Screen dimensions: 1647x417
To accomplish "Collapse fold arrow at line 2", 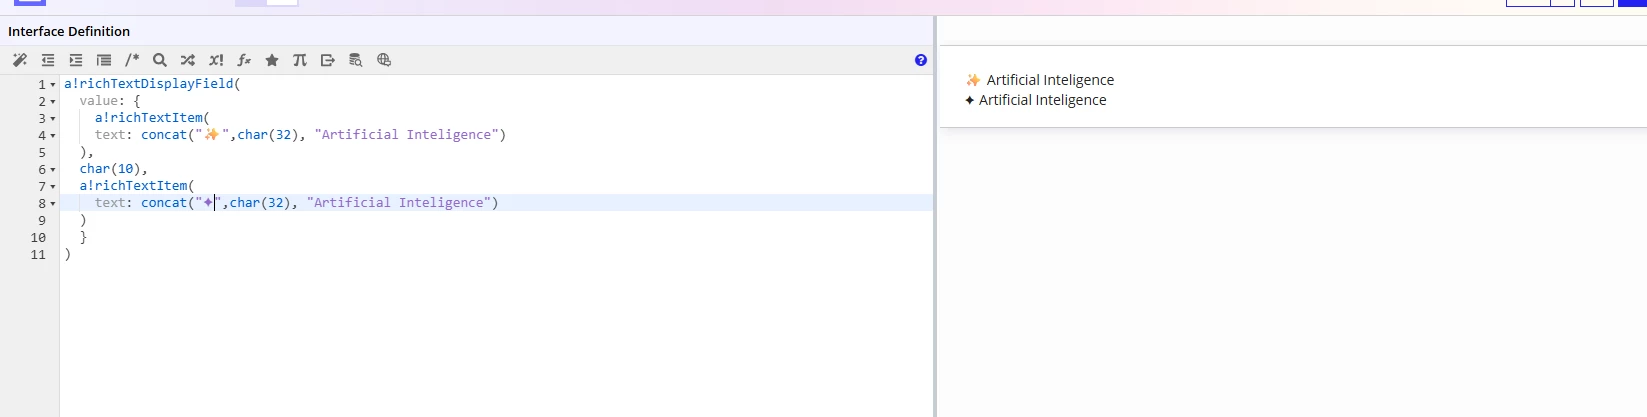I will point(53,102).
